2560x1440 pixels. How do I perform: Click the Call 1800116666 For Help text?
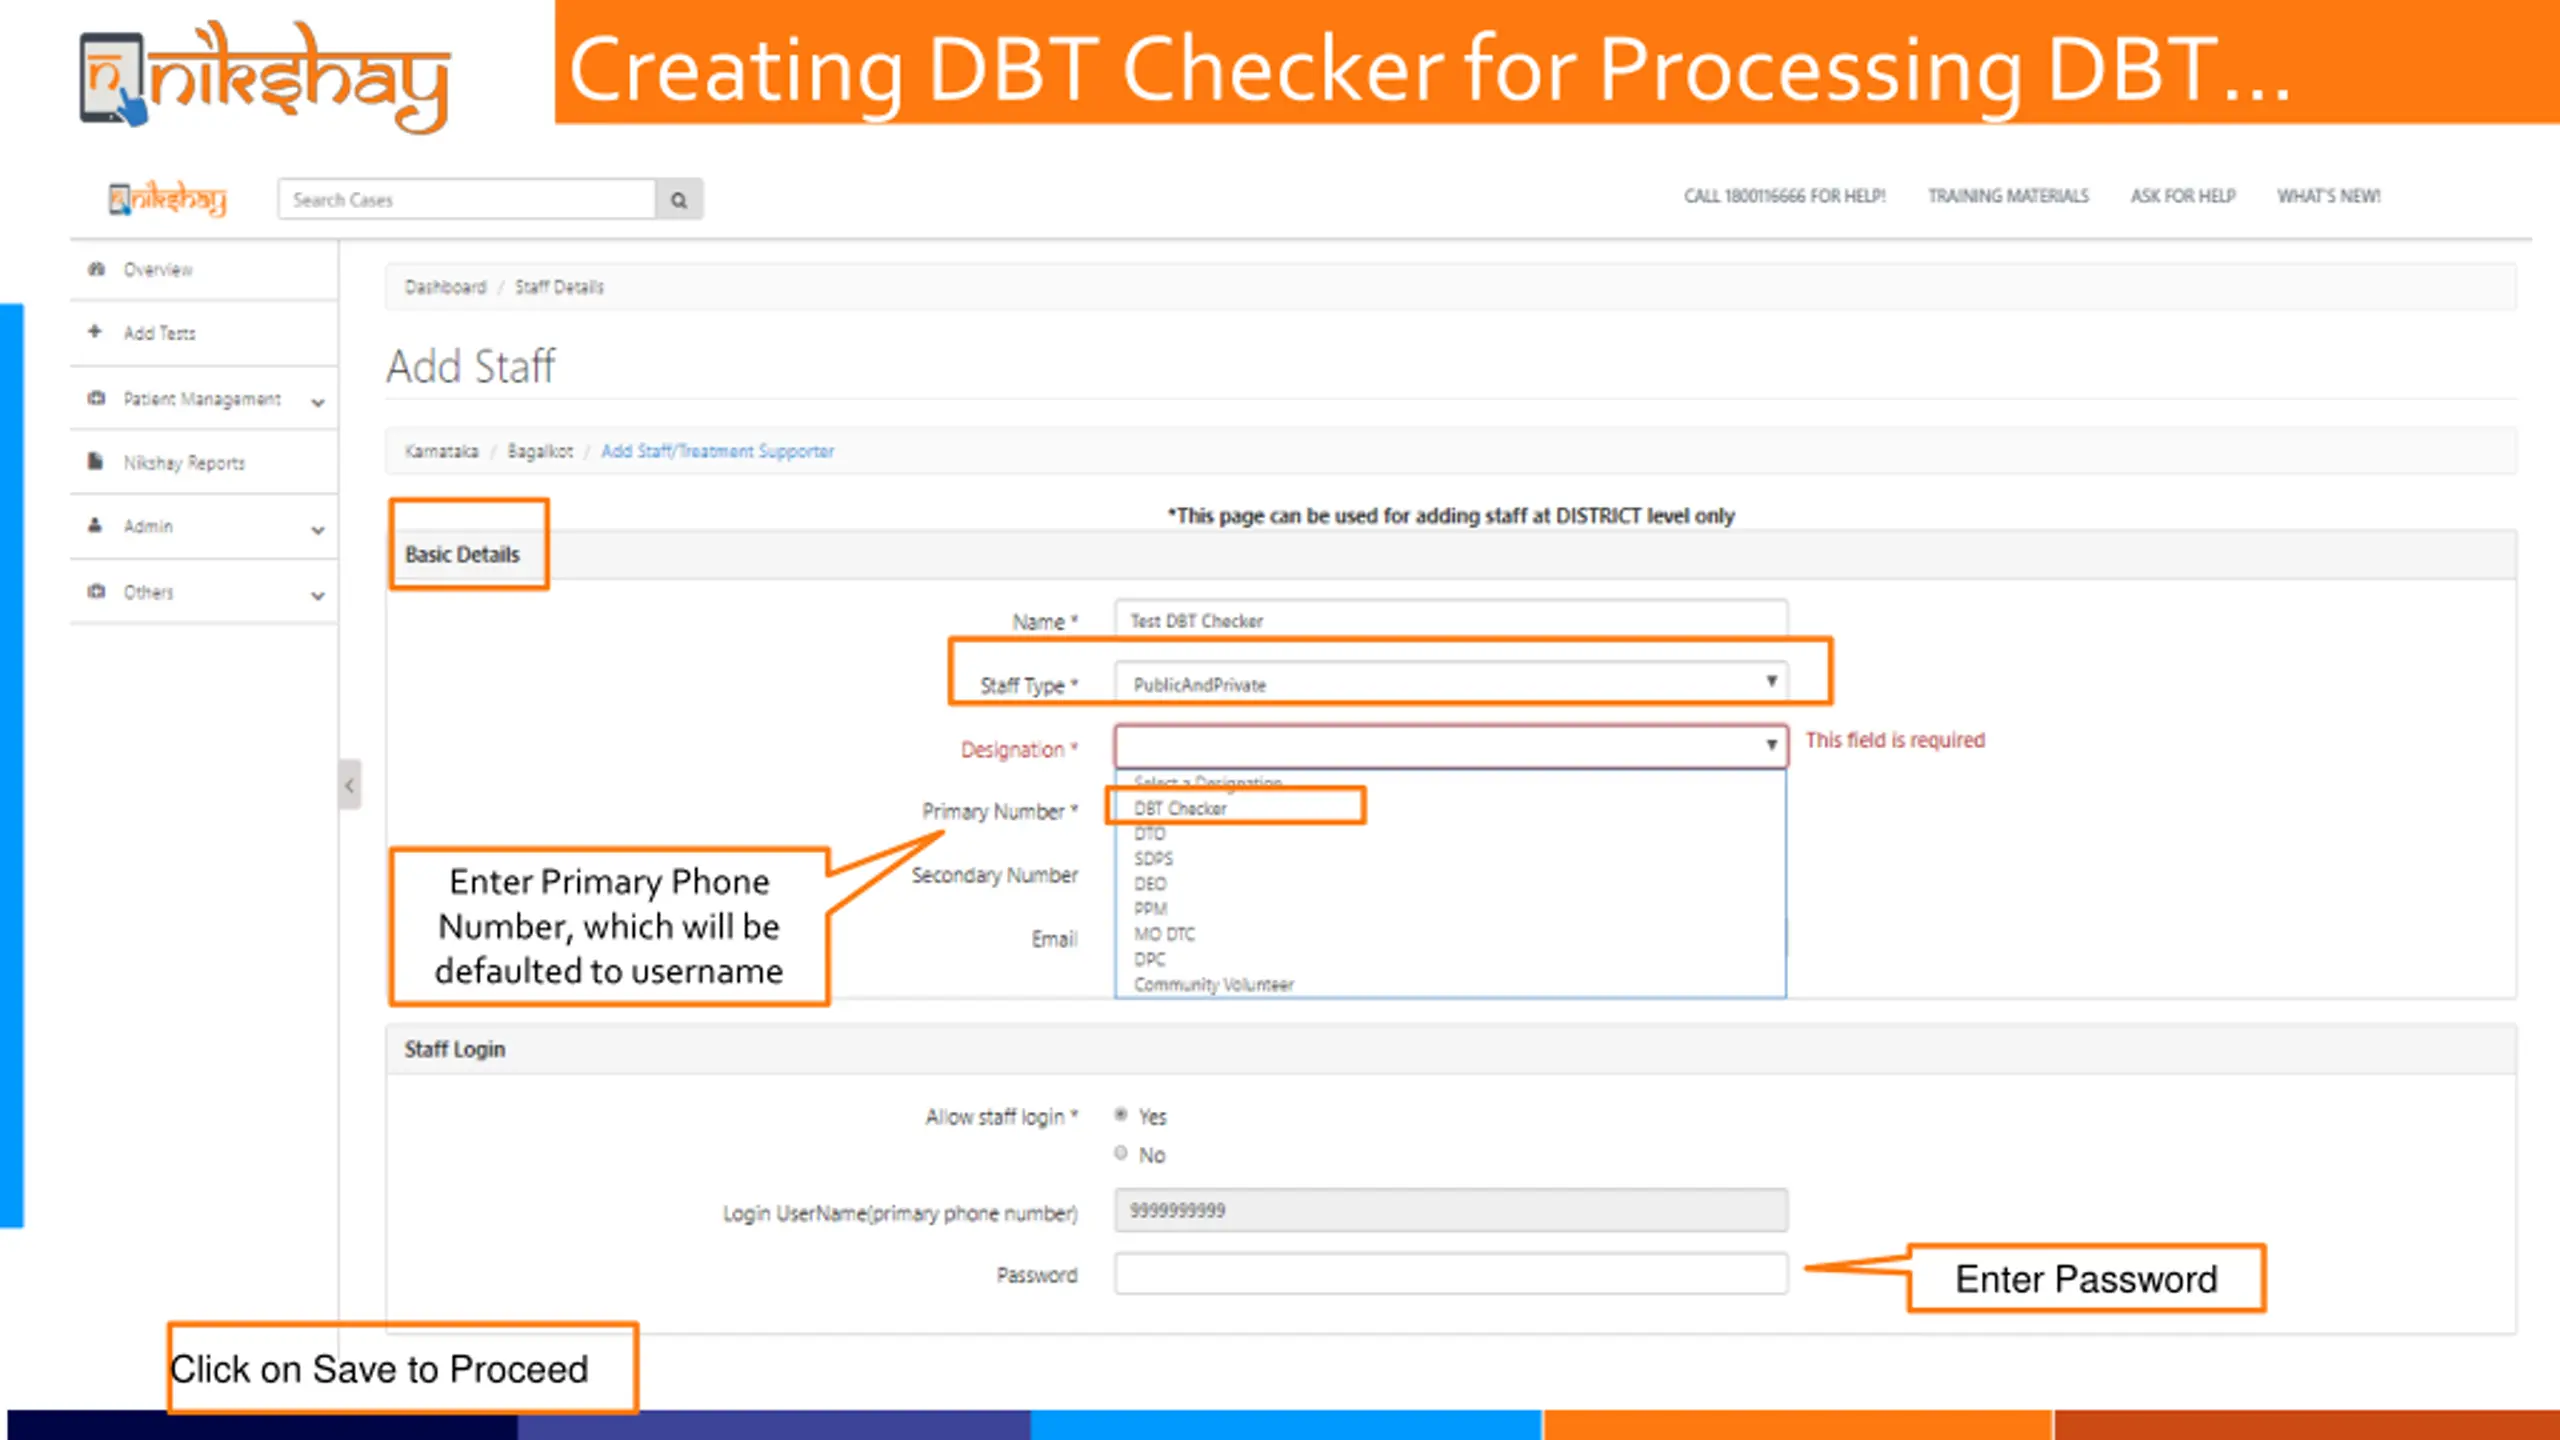(x=1784, y=196)
